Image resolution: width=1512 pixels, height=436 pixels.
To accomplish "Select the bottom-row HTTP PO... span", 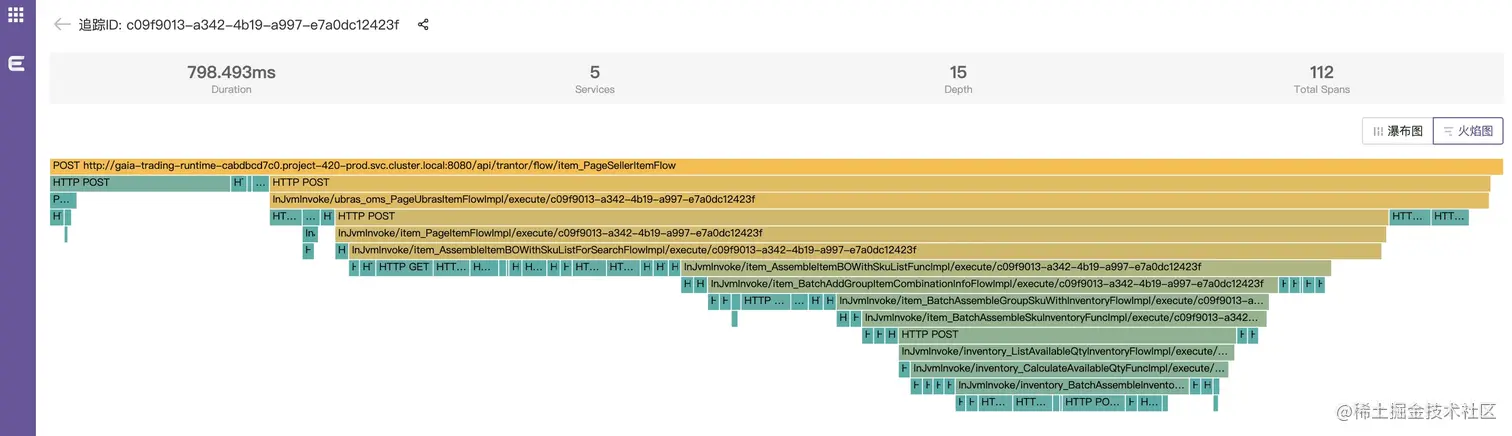I will coord(1093,403).
